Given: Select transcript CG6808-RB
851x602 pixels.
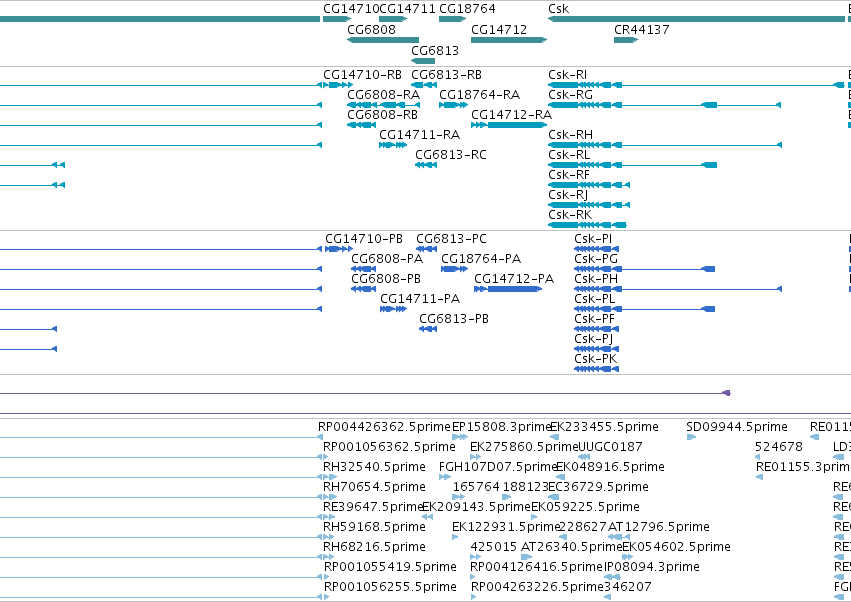Looking at the screenshot, I should [361, 125].
